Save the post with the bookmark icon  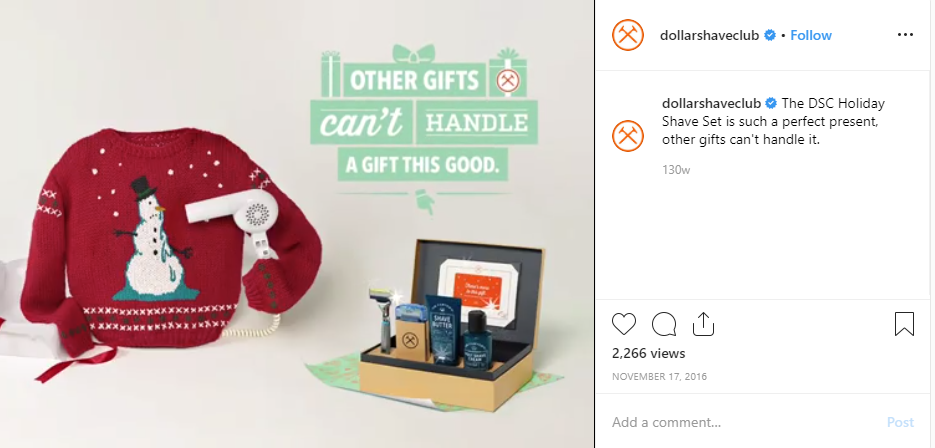pos(904,324)
